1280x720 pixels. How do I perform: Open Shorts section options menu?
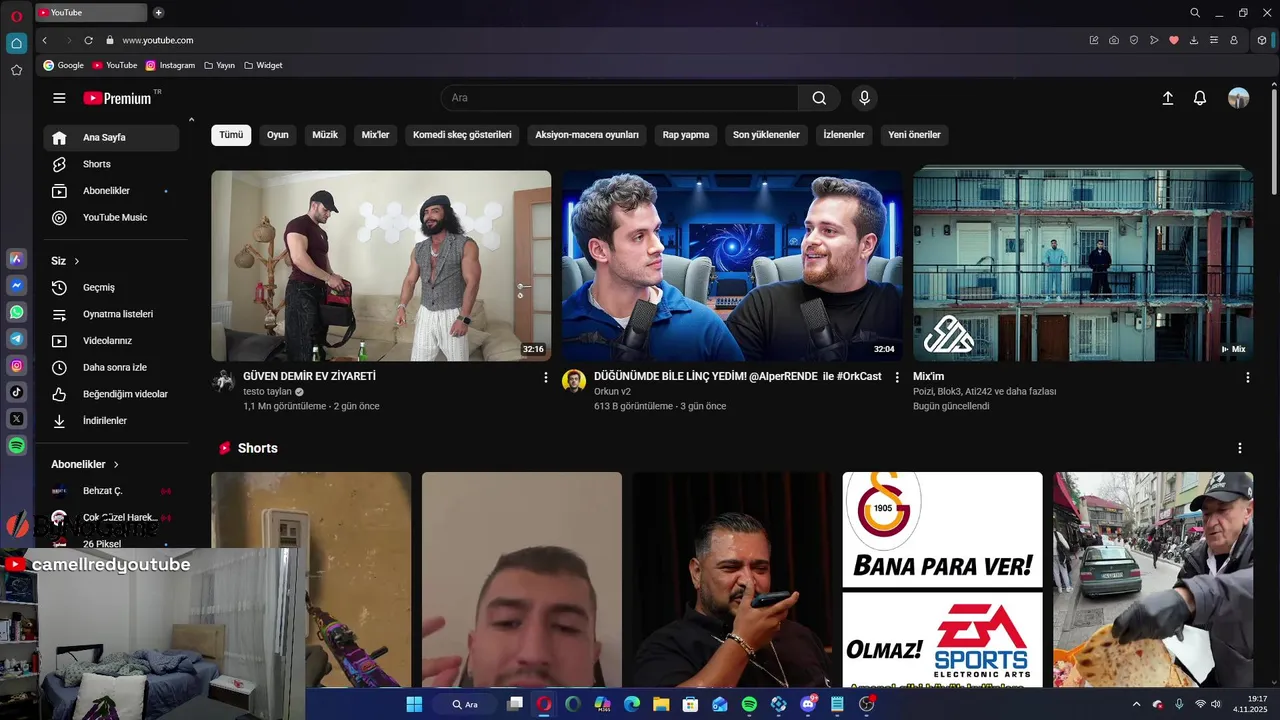[x=1240, y=448]
